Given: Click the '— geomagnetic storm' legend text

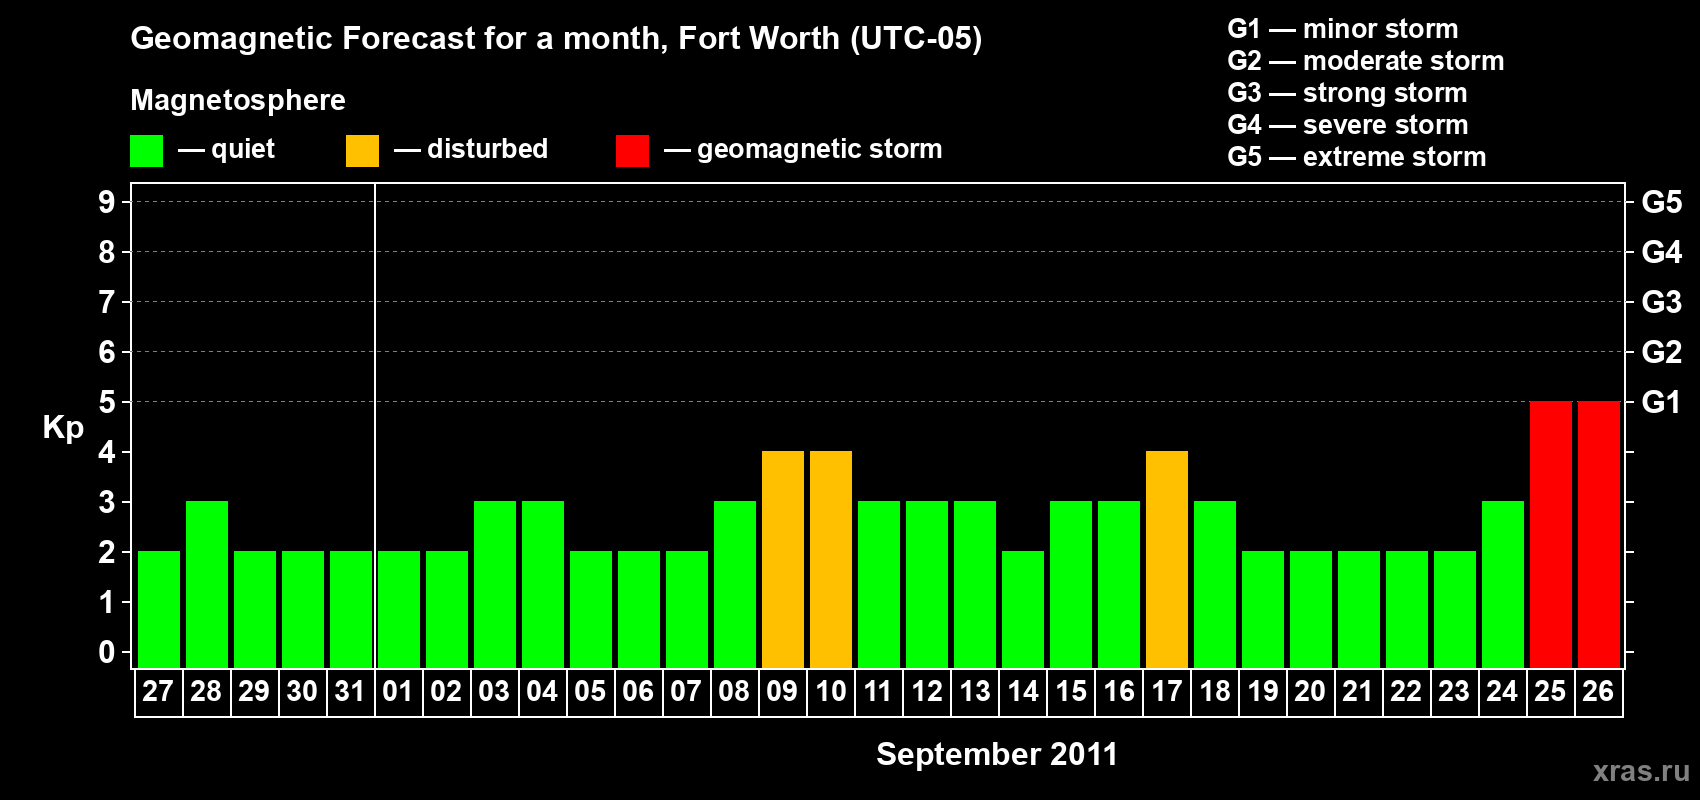Looking at the screenshot, I should [803, 150].
